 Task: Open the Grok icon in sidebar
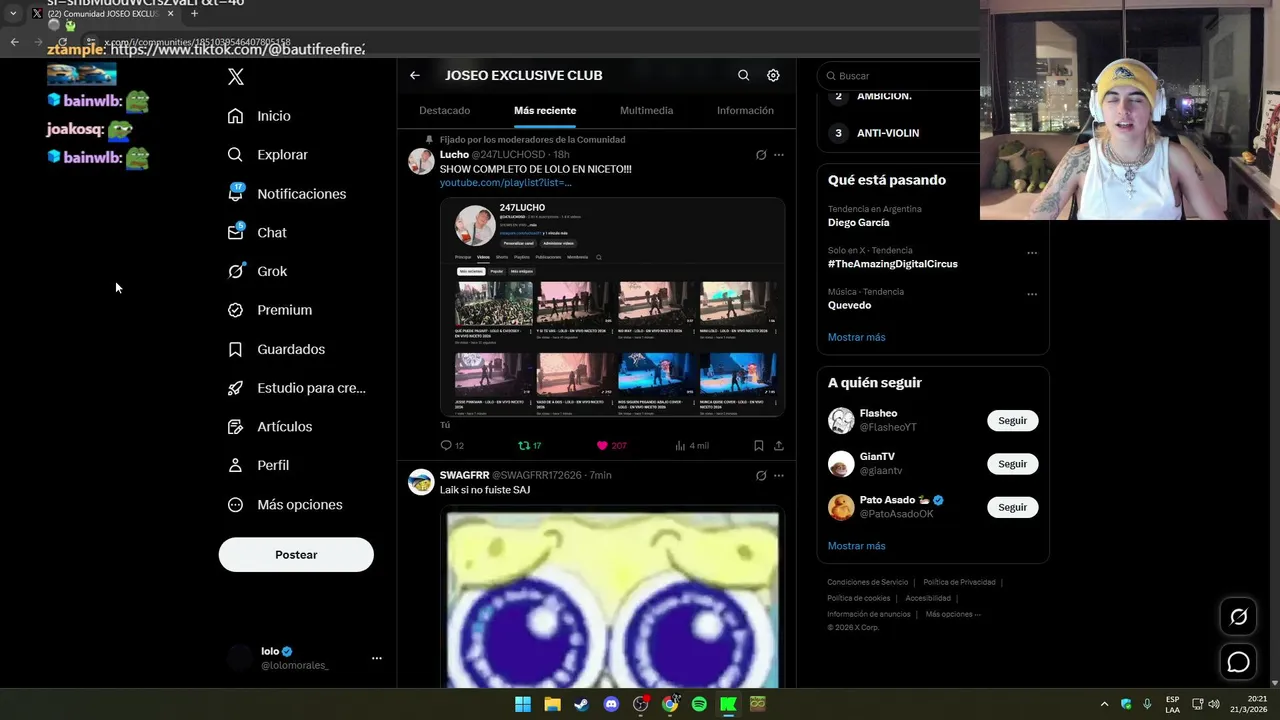pos(235,271)
